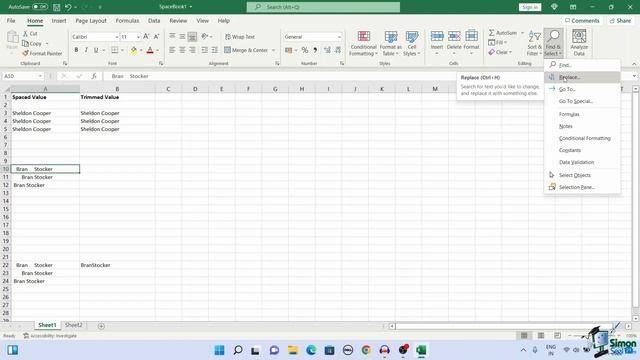Click the Increase Font Size icon

[x=146, y=37]
